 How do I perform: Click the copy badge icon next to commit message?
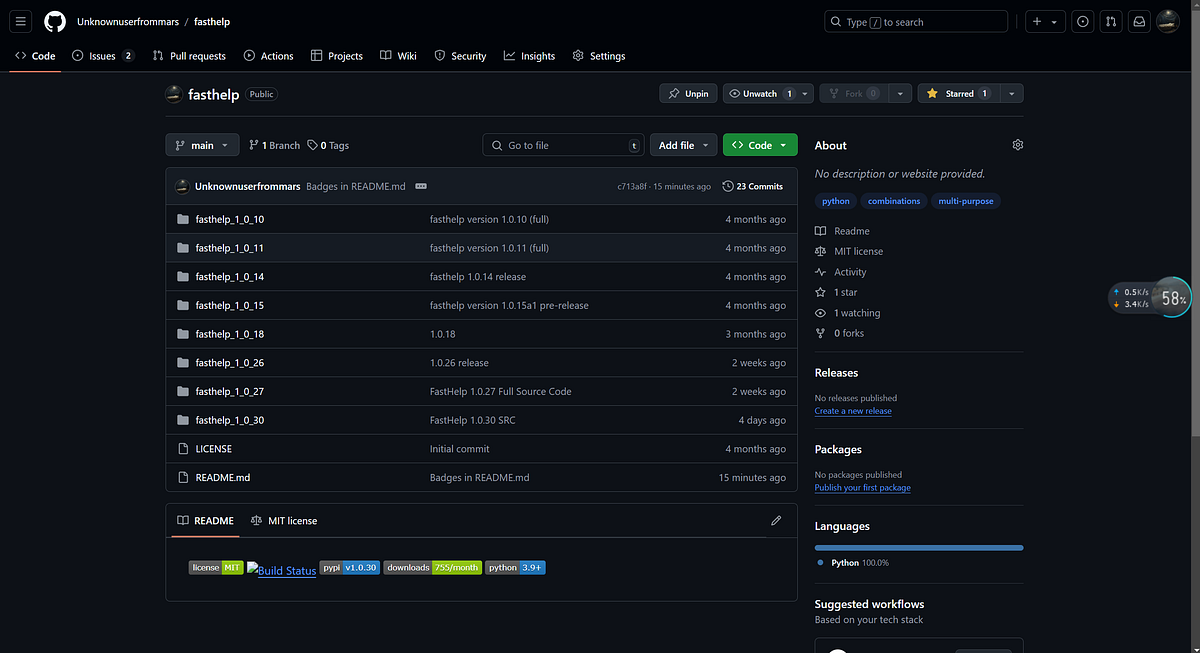(420, 185)
